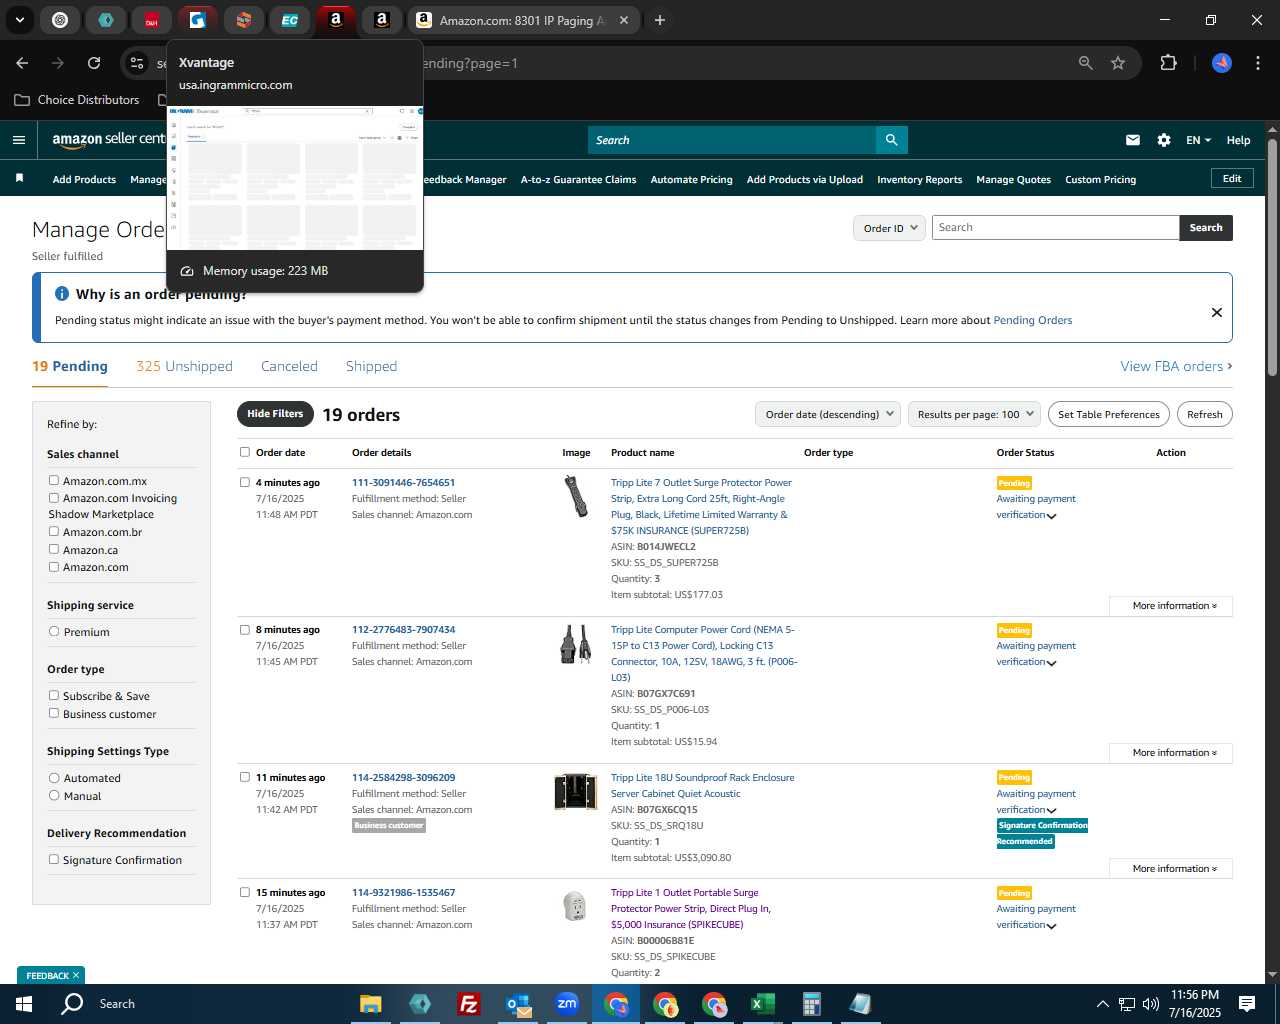The width and height of the screenshot is (1280, 1024).
Task: Click the bookmark ribbon icon on favorites bar
Action: (x=19, y=179)
